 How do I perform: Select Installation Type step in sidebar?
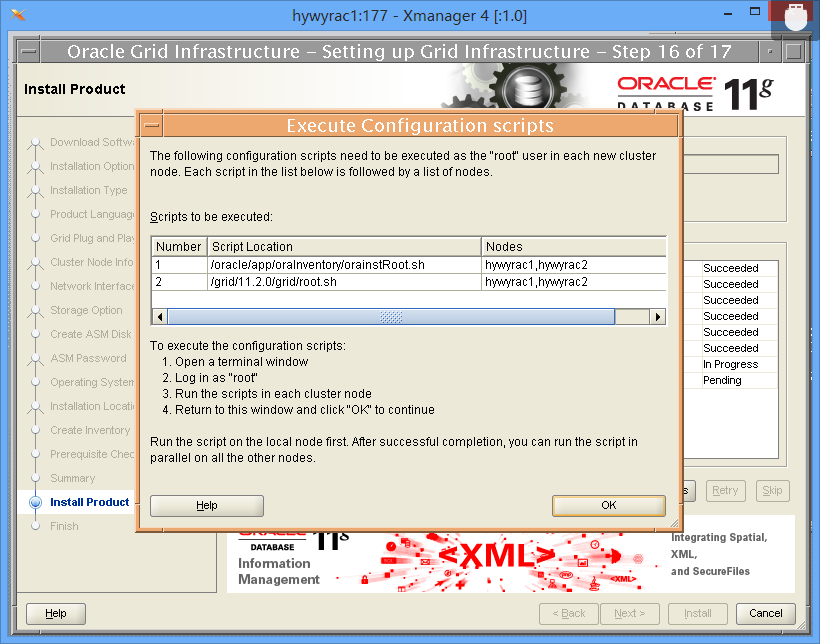coord(88,190)
